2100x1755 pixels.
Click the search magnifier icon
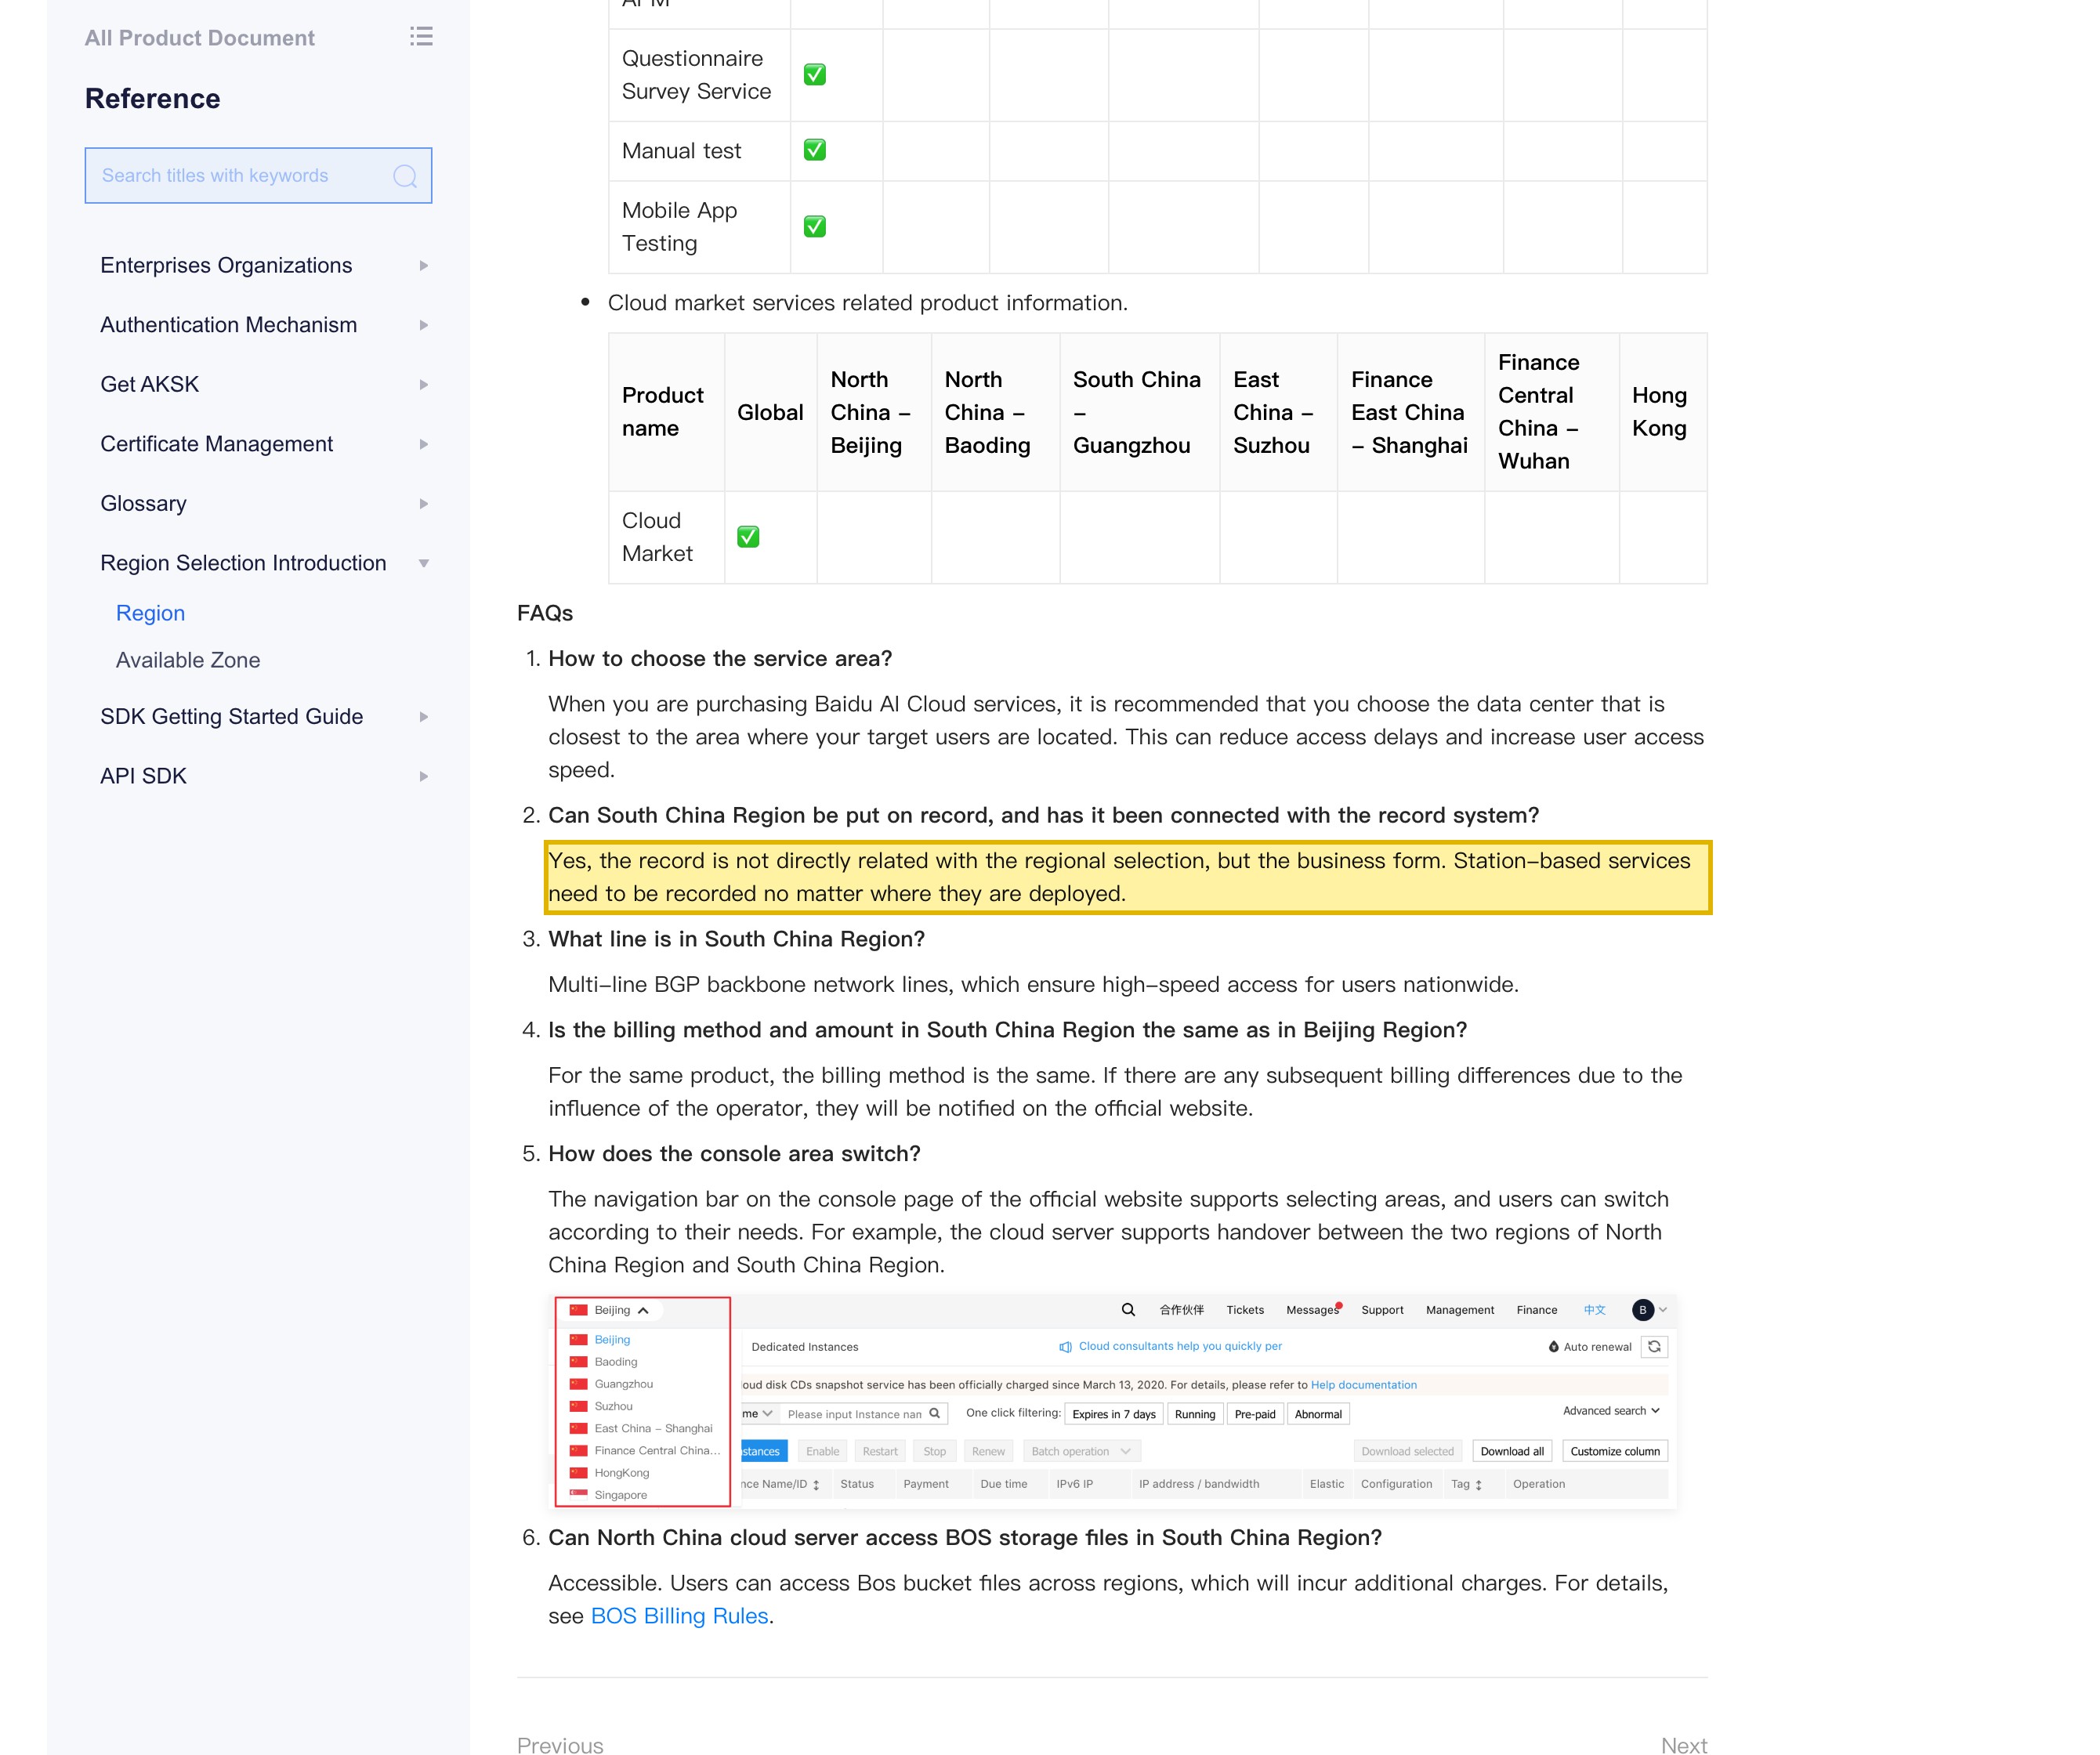(x=405, y=176)
